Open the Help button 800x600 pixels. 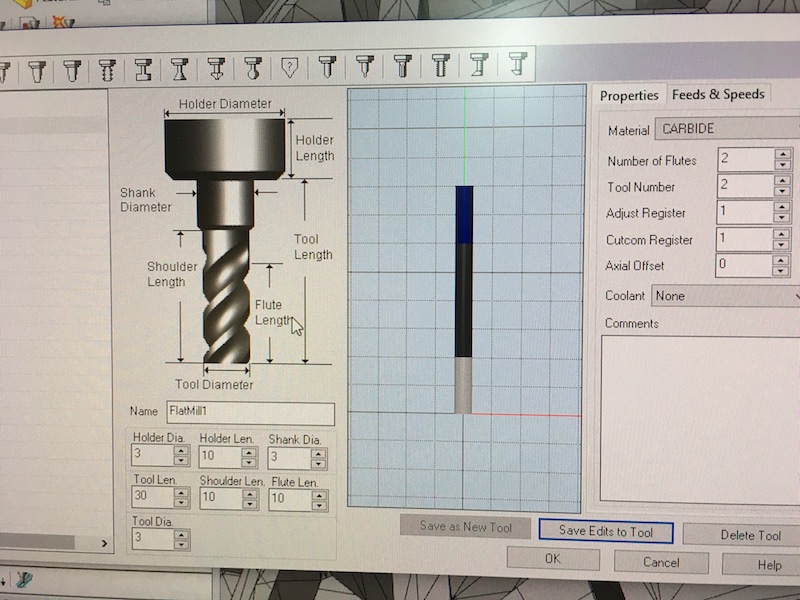(x=761, y=565)
